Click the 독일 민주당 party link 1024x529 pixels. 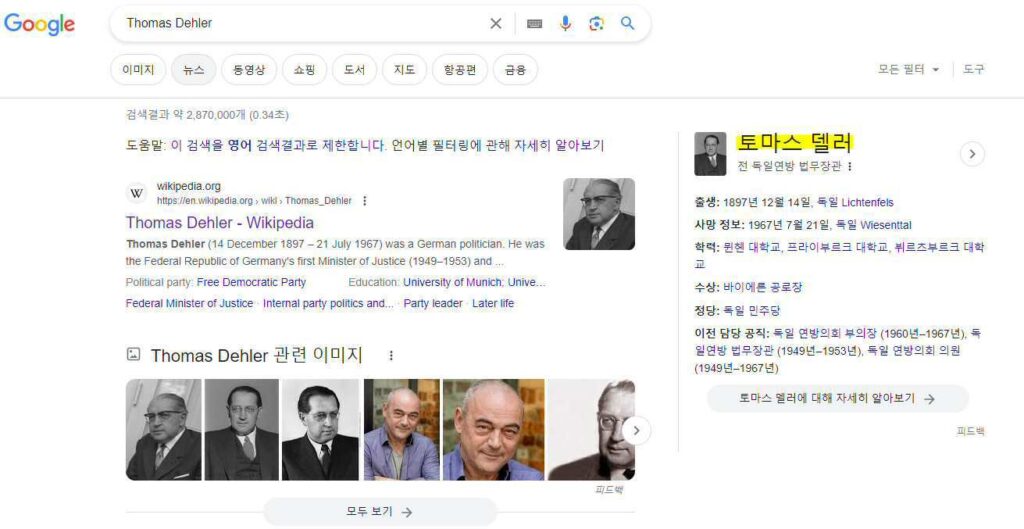752,310
